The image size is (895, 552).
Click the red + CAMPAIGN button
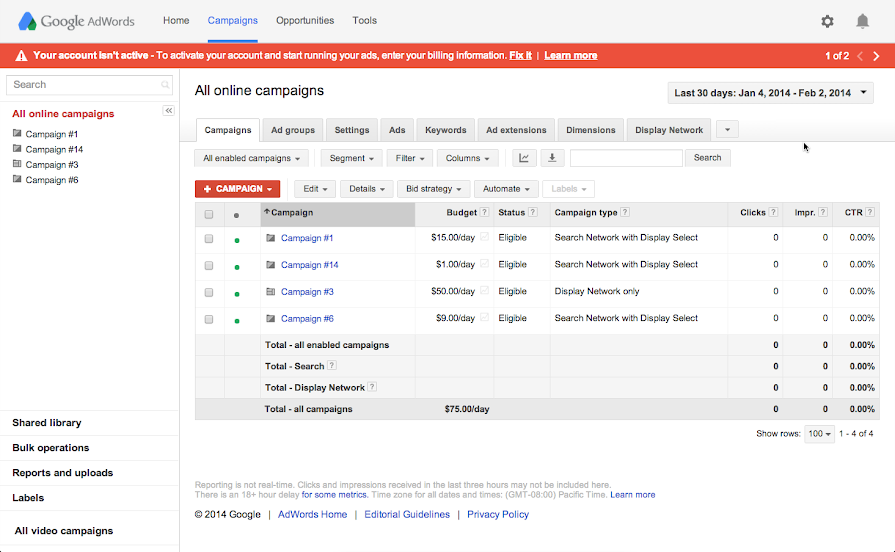click(x=237, y=189)
